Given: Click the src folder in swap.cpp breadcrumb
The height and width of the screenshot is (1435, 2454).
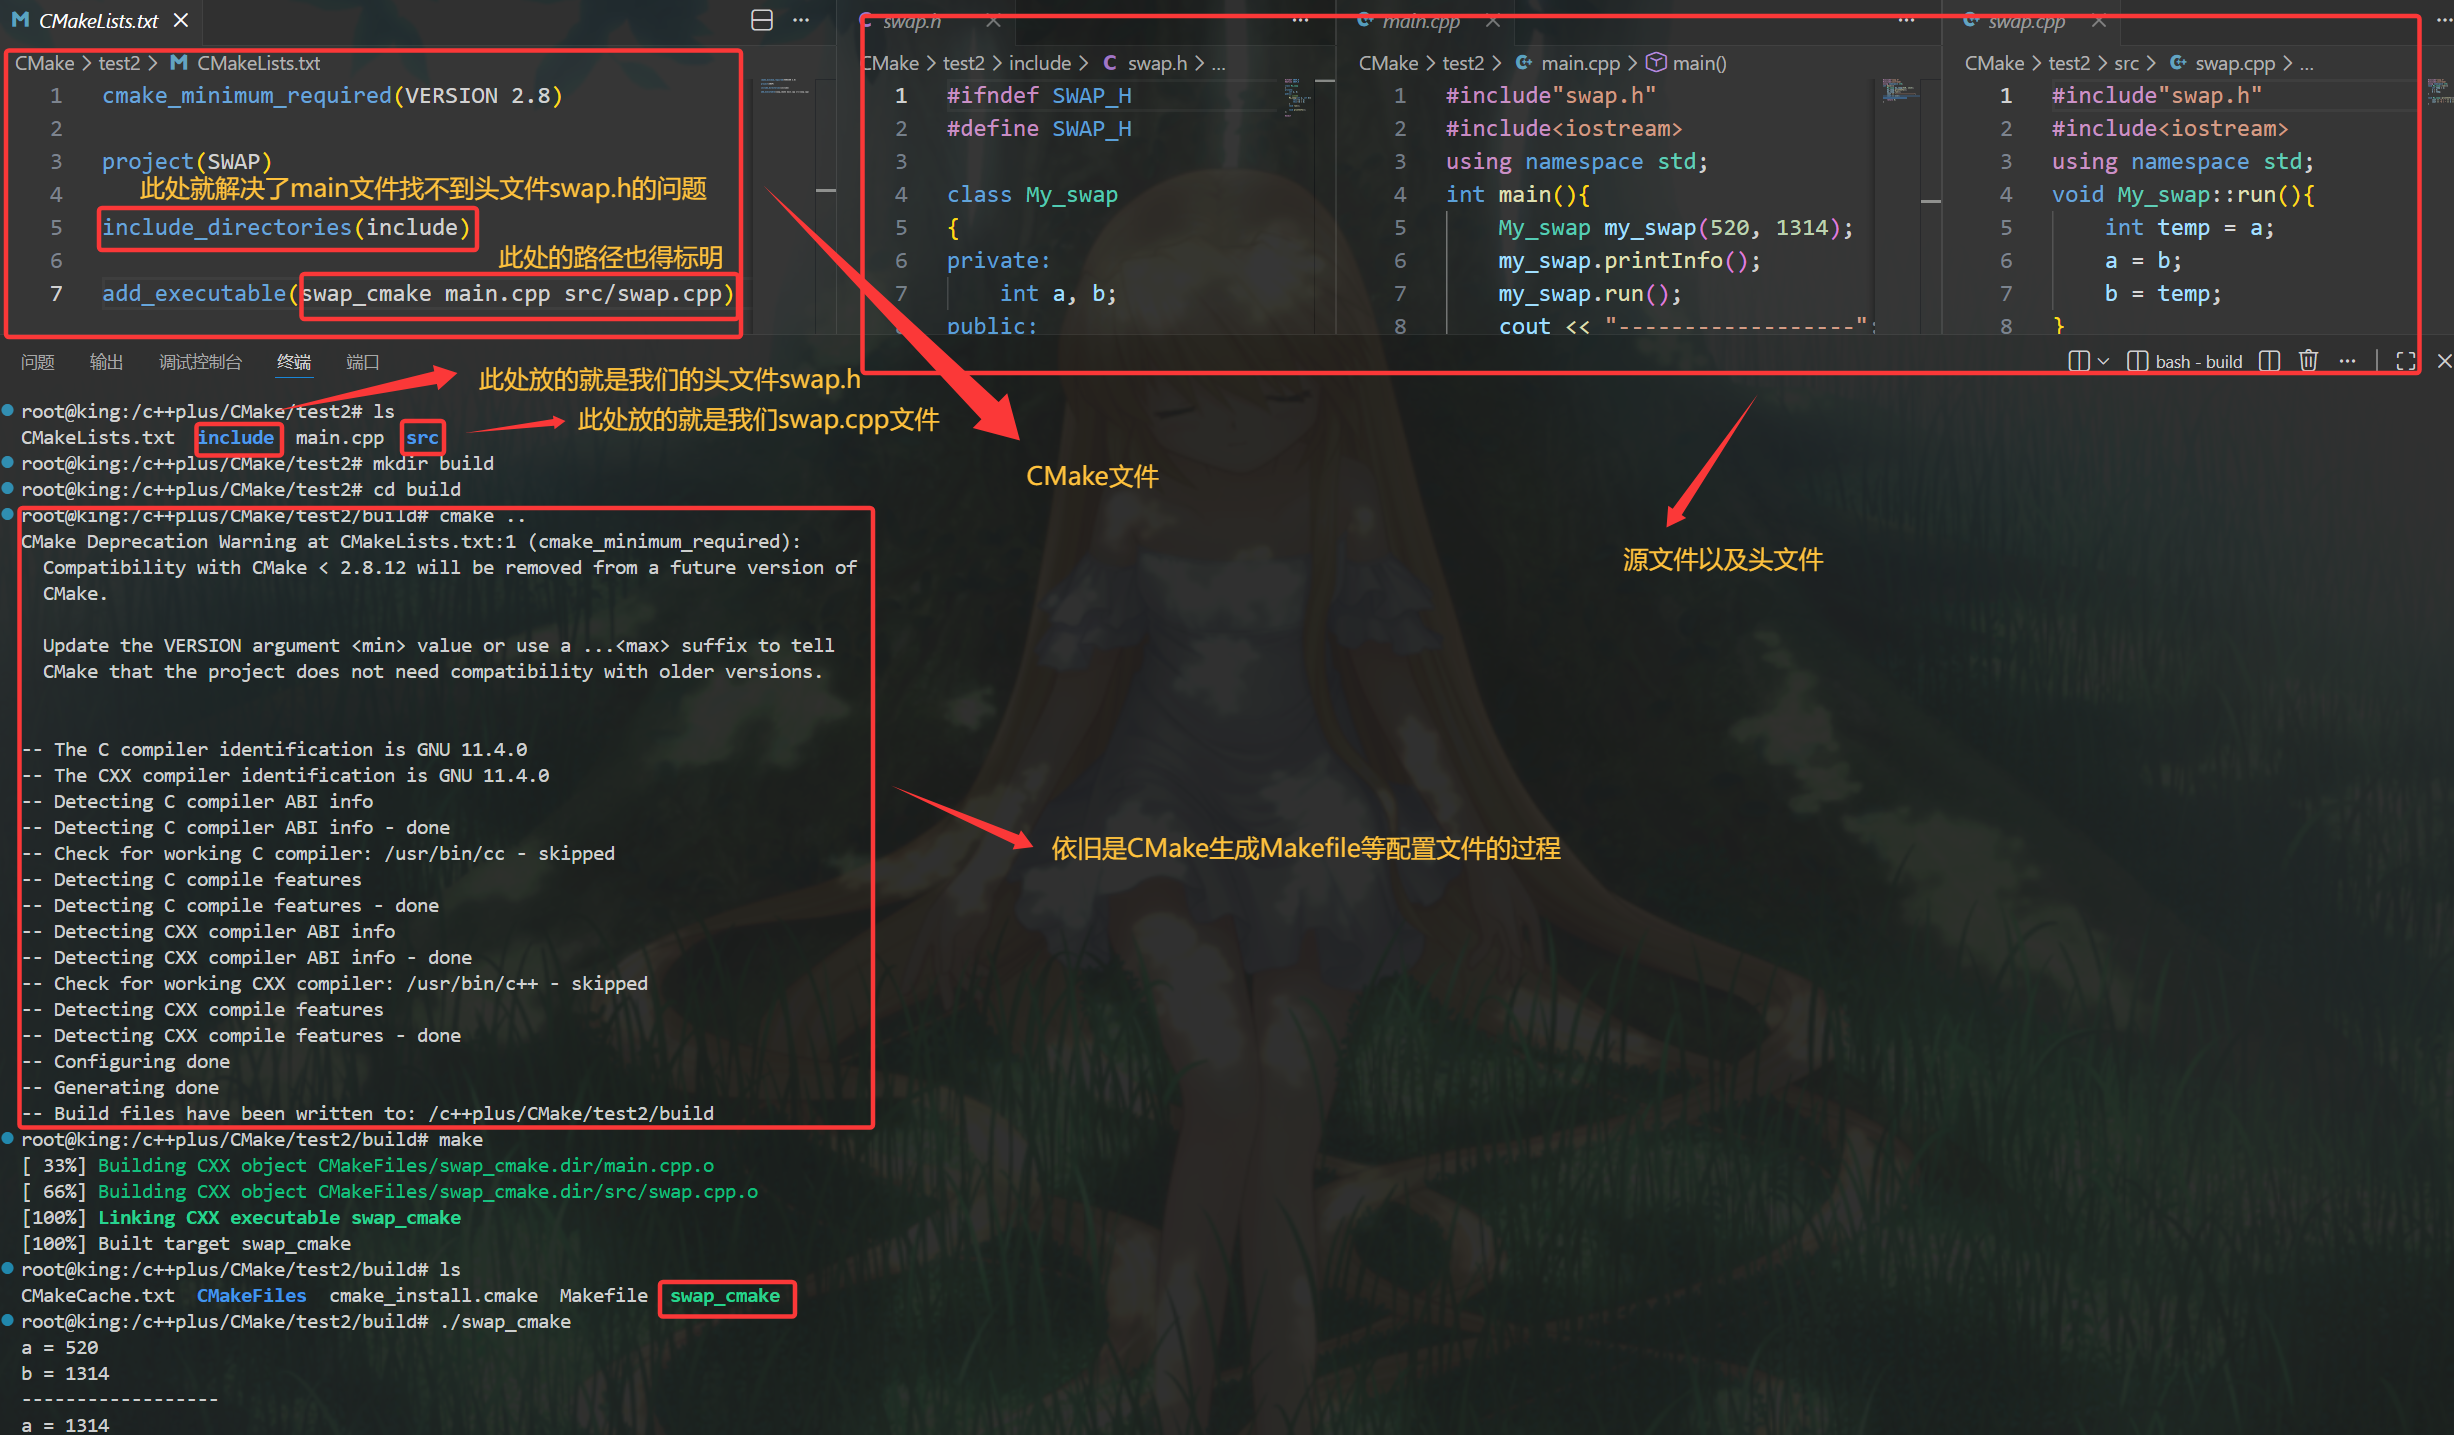Looking at the screenshot, I should point(2126,63).
